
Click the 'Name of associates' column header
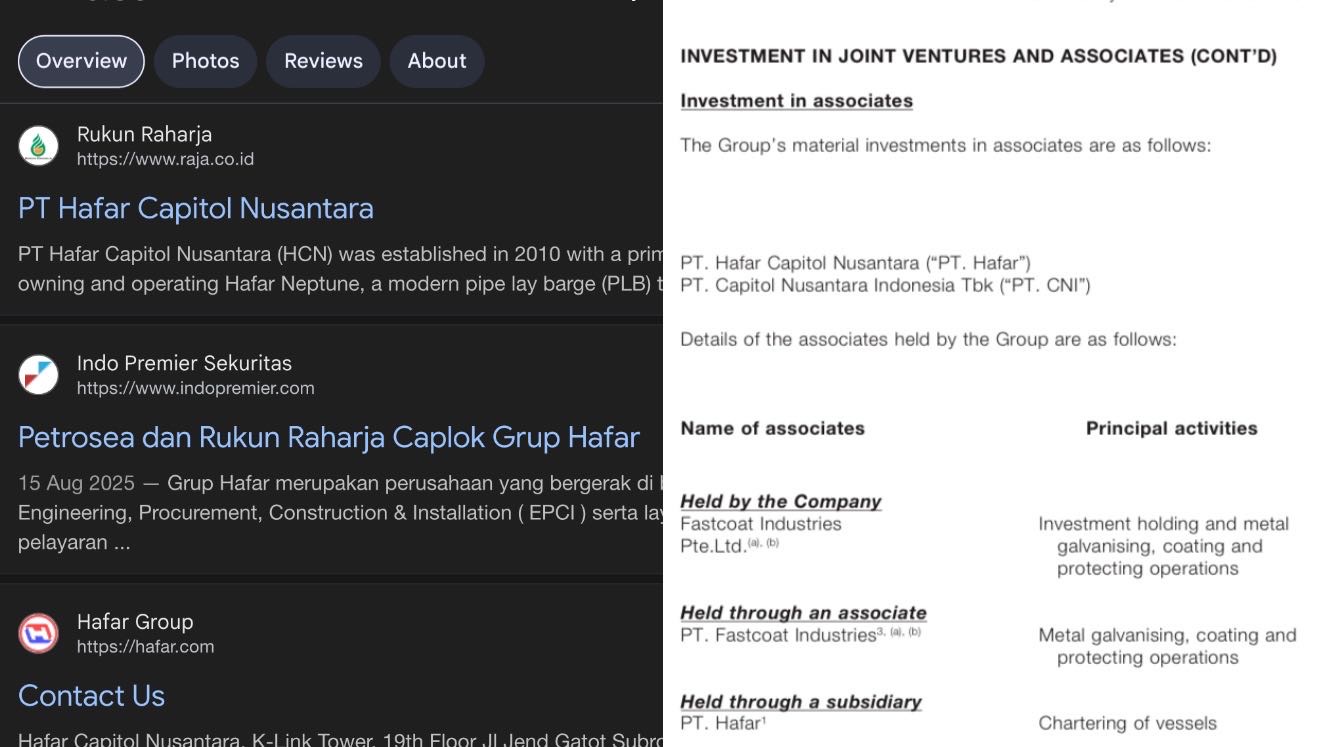[x=772, y=428]
